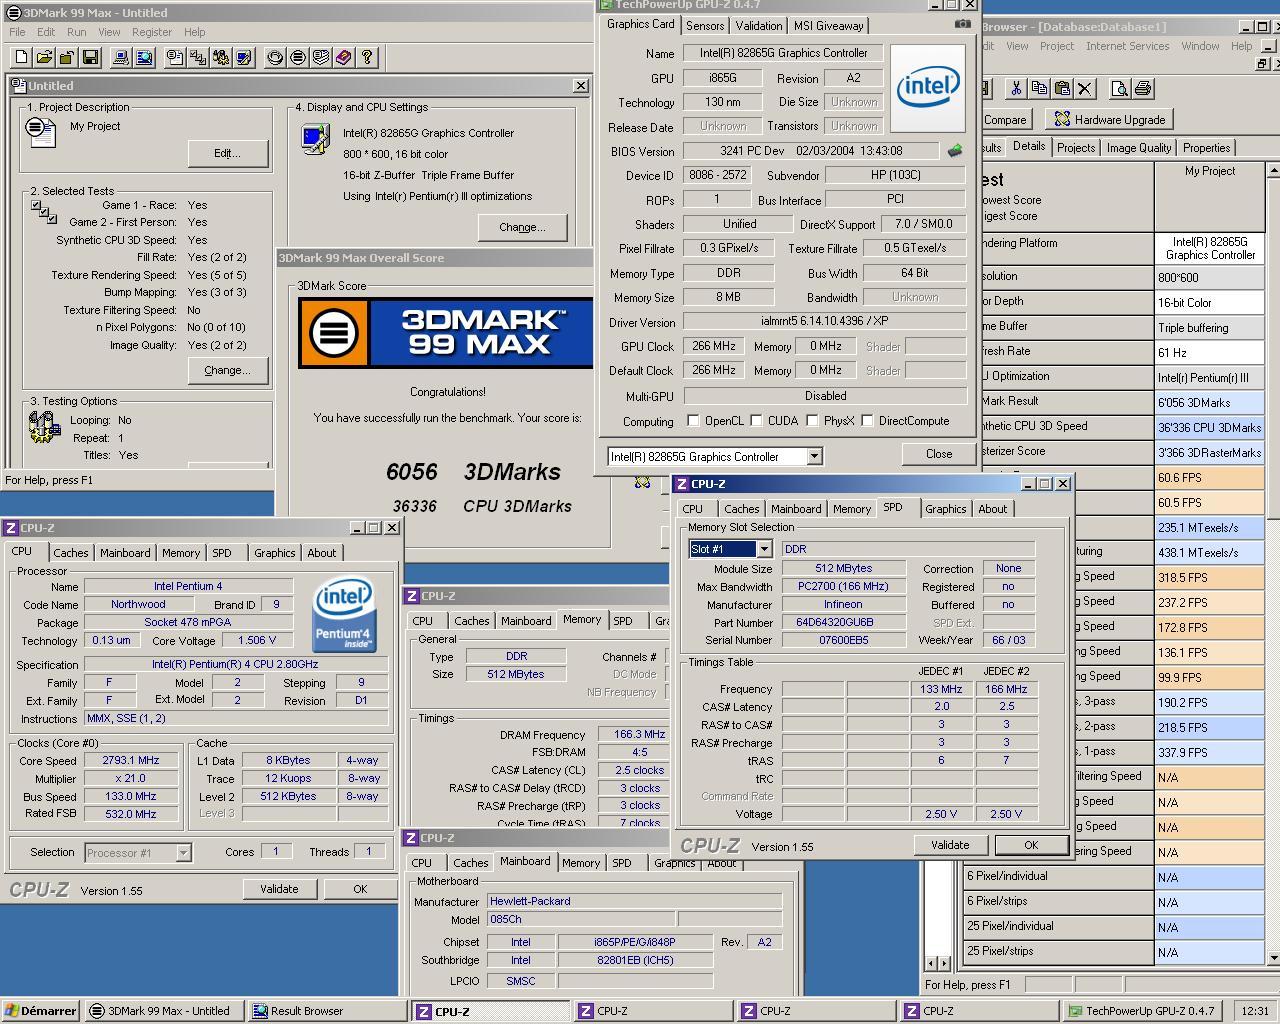This screenshot has width=1280, height=1024.
Task: Open Caches tab in the CPU-Z processor window
Action: coord(71,553)
